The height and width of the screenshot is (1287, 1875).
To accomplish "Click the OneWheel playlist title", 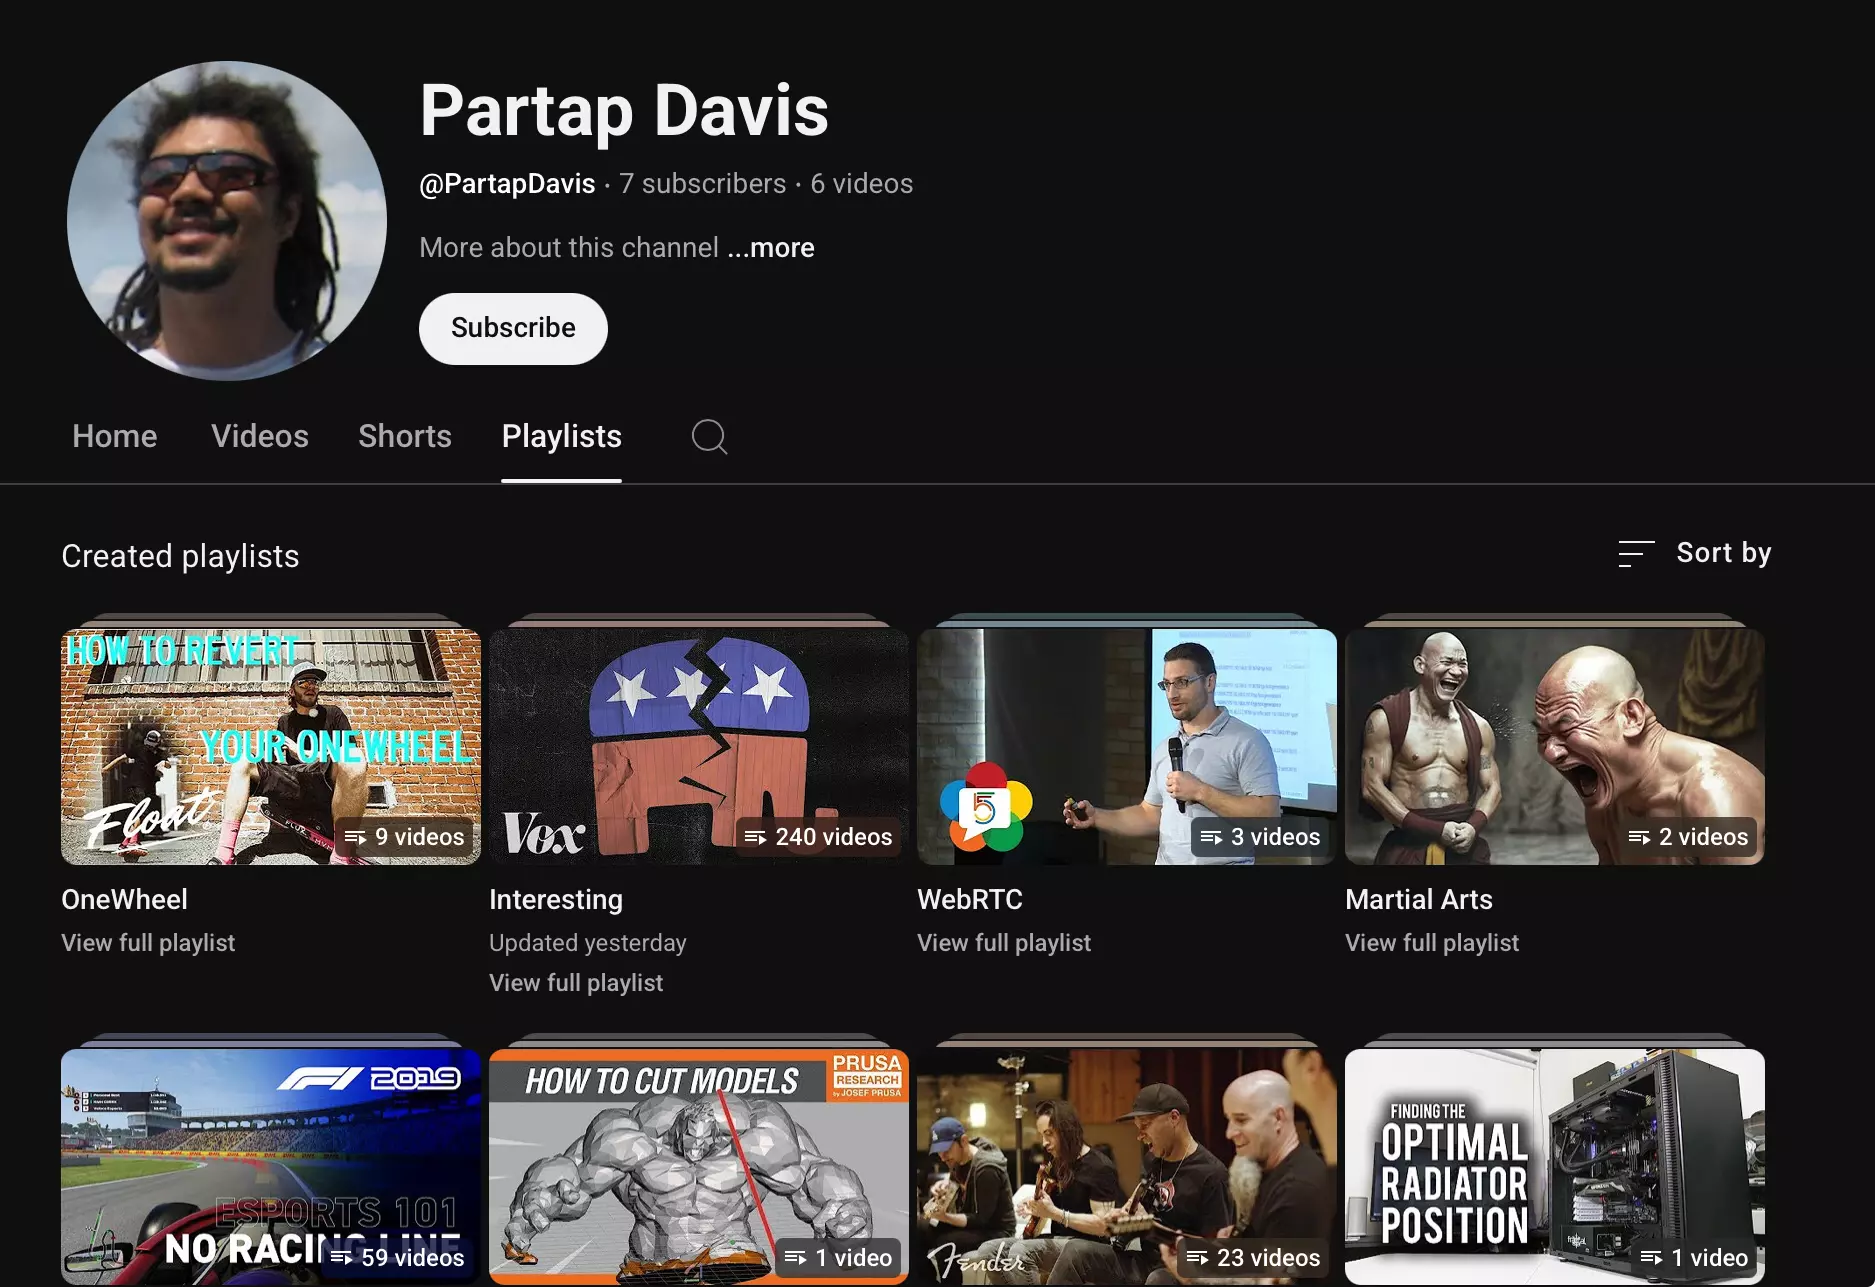I will coord(124,899).
